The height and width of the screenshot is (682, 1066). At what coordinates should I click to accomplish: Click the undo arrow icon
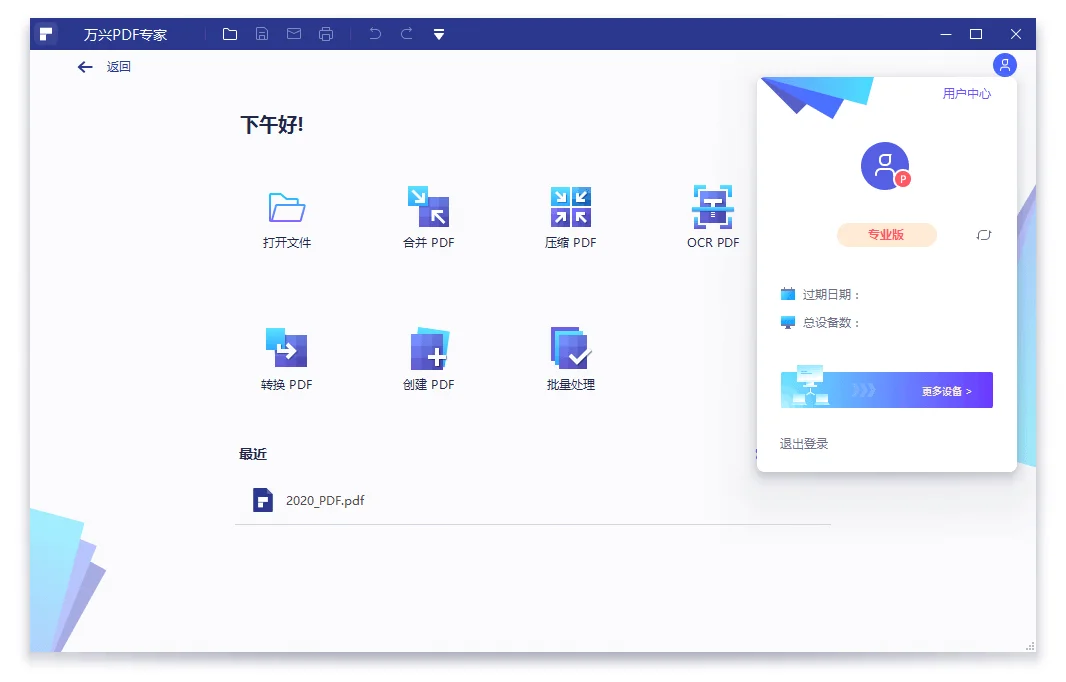click(x=374, y=33)
